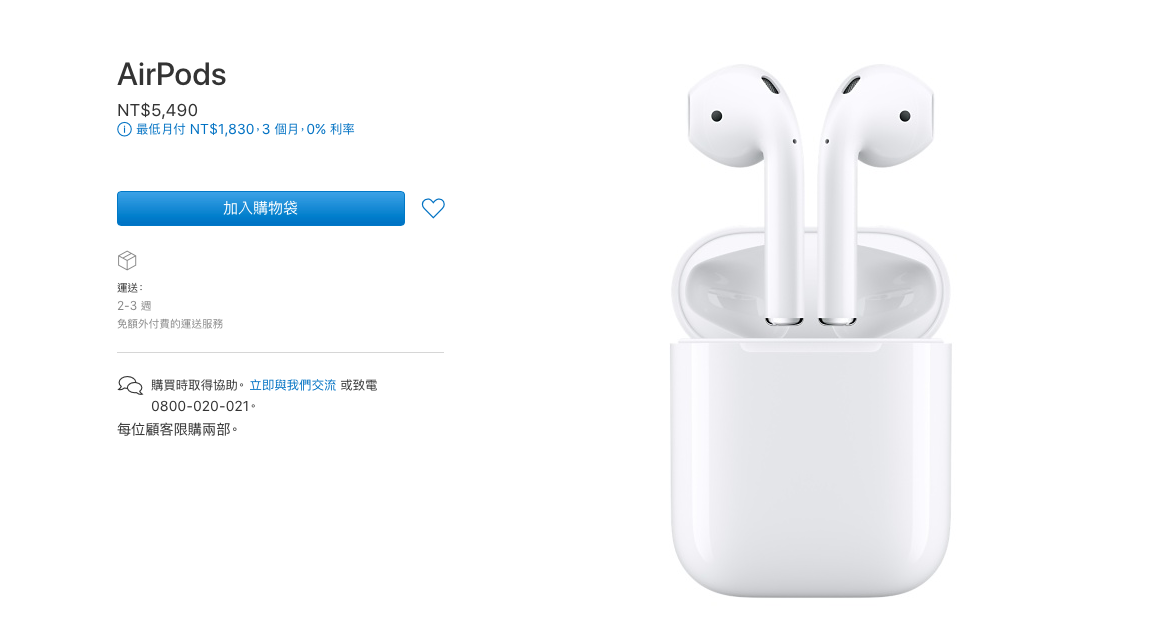Click the AirPods product title
The height and width of the screenshot is (619, 1176).
click(172, 74)
